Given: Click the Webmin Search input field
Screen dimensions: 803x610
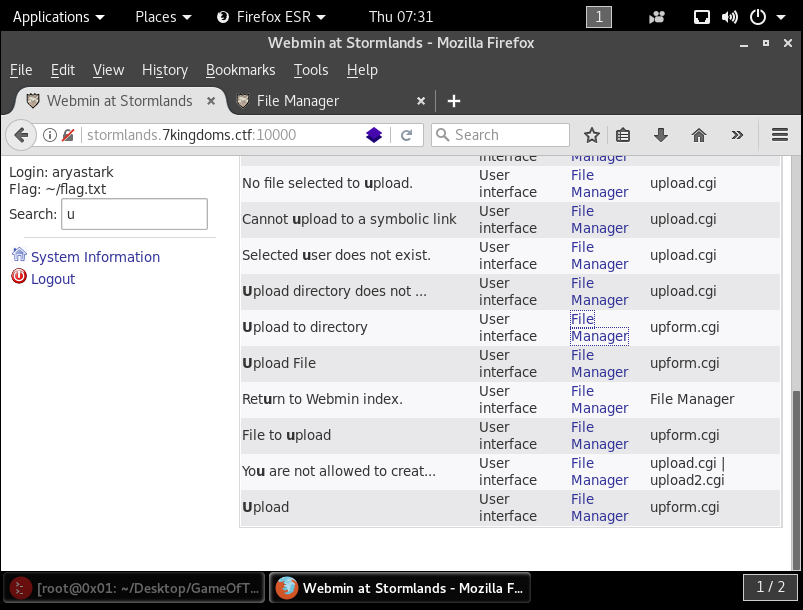Looking at the screenshot, I should pyautogui.click(x=134, y=214).
